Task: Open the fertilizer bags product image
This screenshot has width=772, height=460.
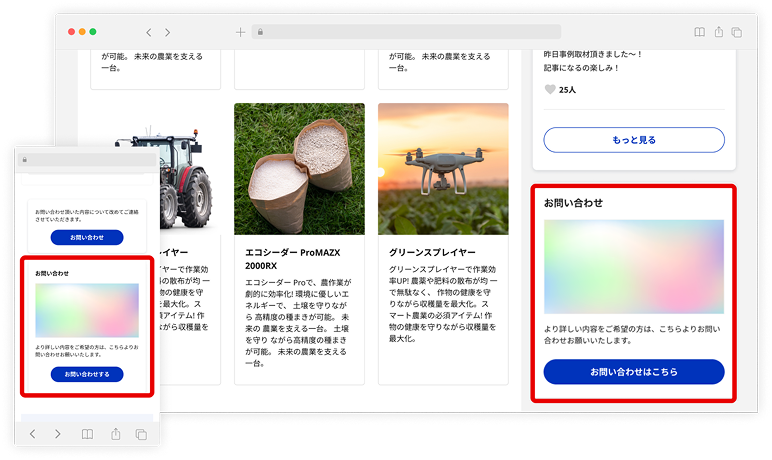Action: (x=299, y=169)
